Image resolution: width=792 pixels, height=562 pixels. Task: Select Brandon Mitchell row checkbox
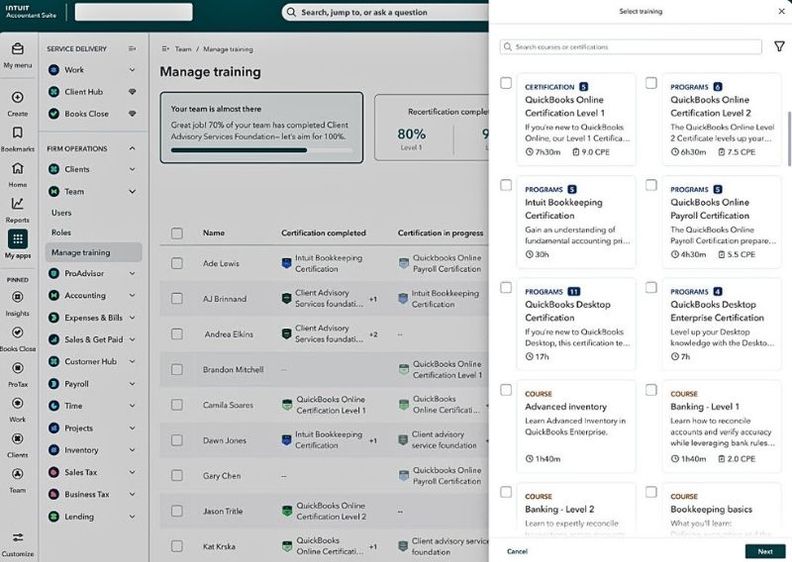tap(177, 370)
